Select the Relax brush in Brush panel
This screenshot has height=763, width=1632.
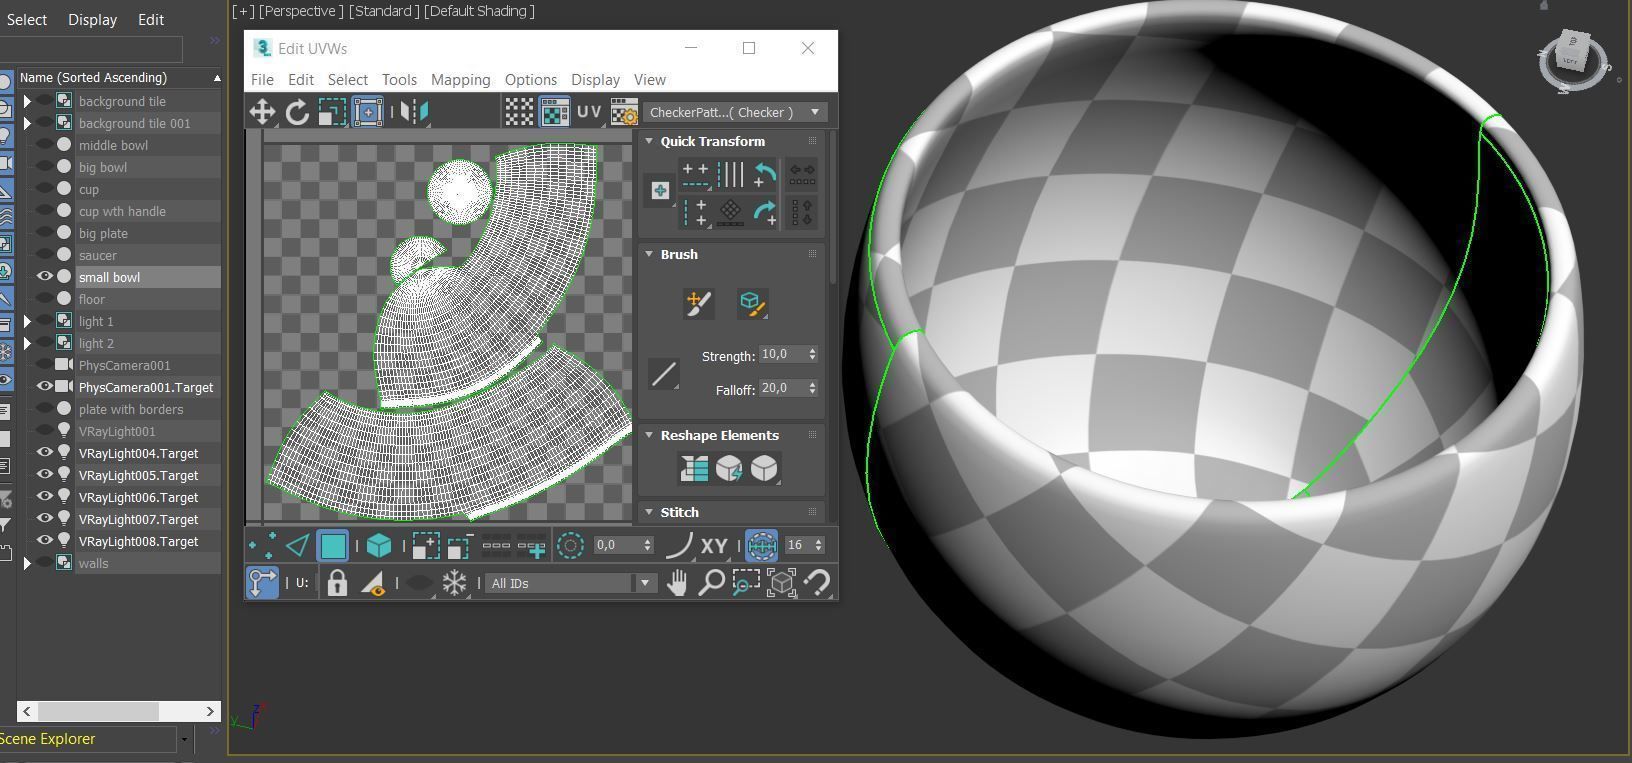[752, 303]
